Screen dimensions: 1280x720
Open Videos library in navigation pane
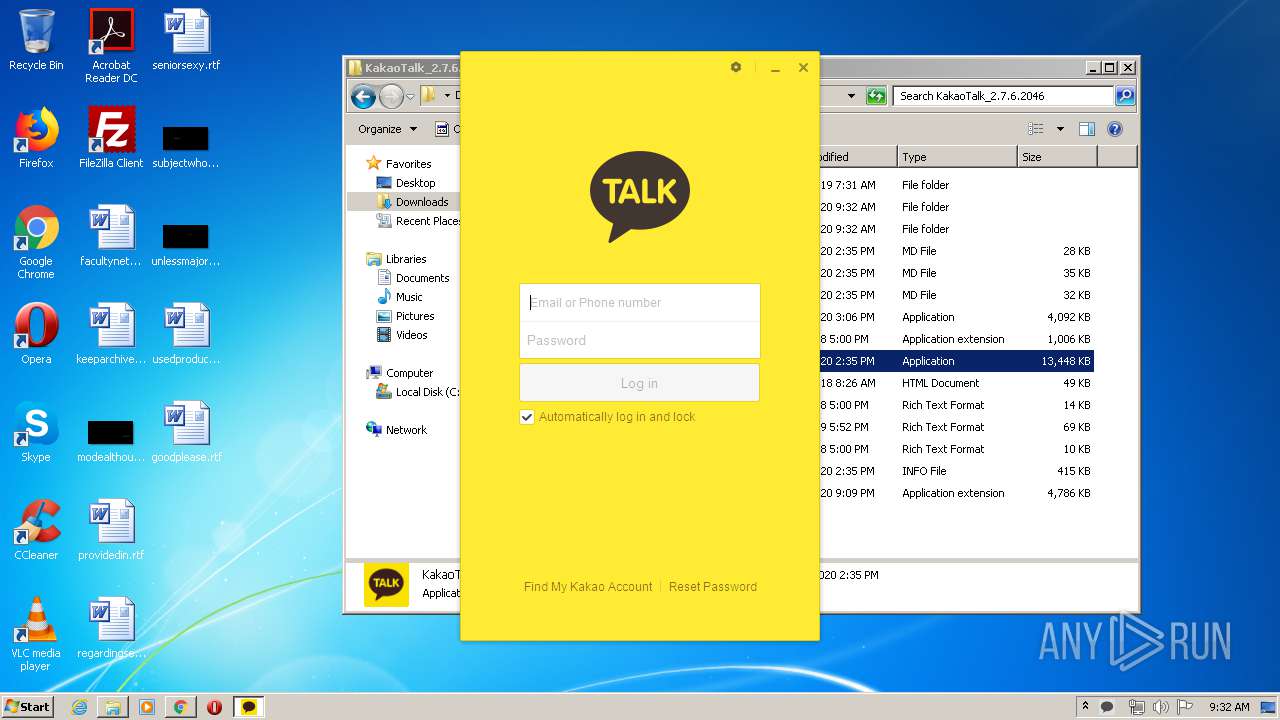click(402, 335)
